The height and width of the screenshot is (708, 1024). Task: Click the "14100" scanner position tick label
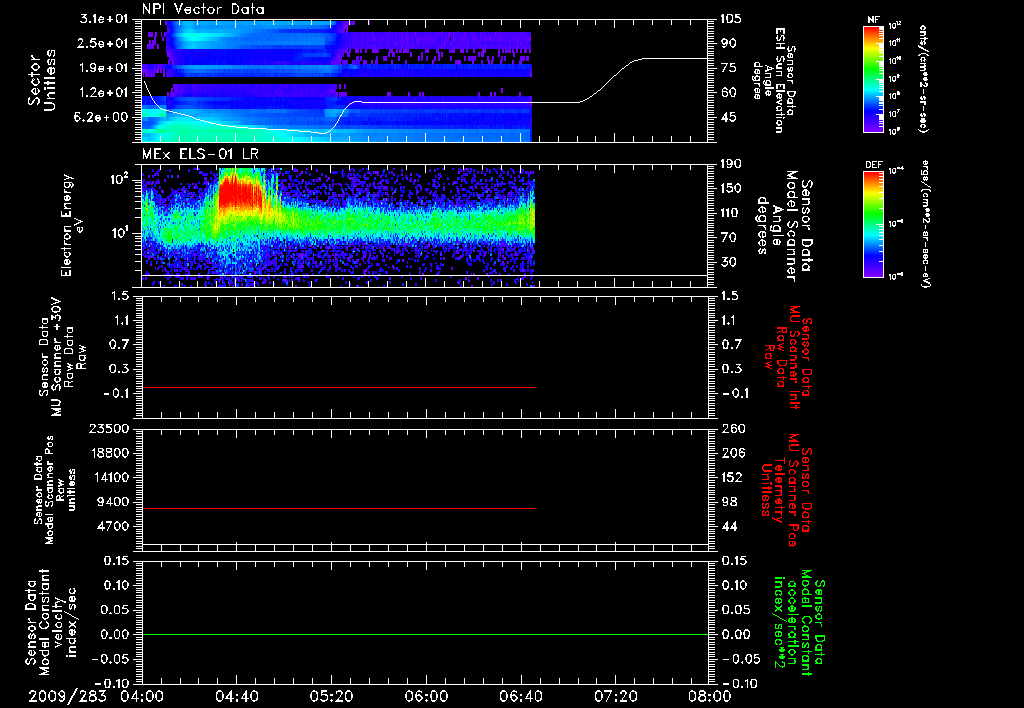coord(111,477)
